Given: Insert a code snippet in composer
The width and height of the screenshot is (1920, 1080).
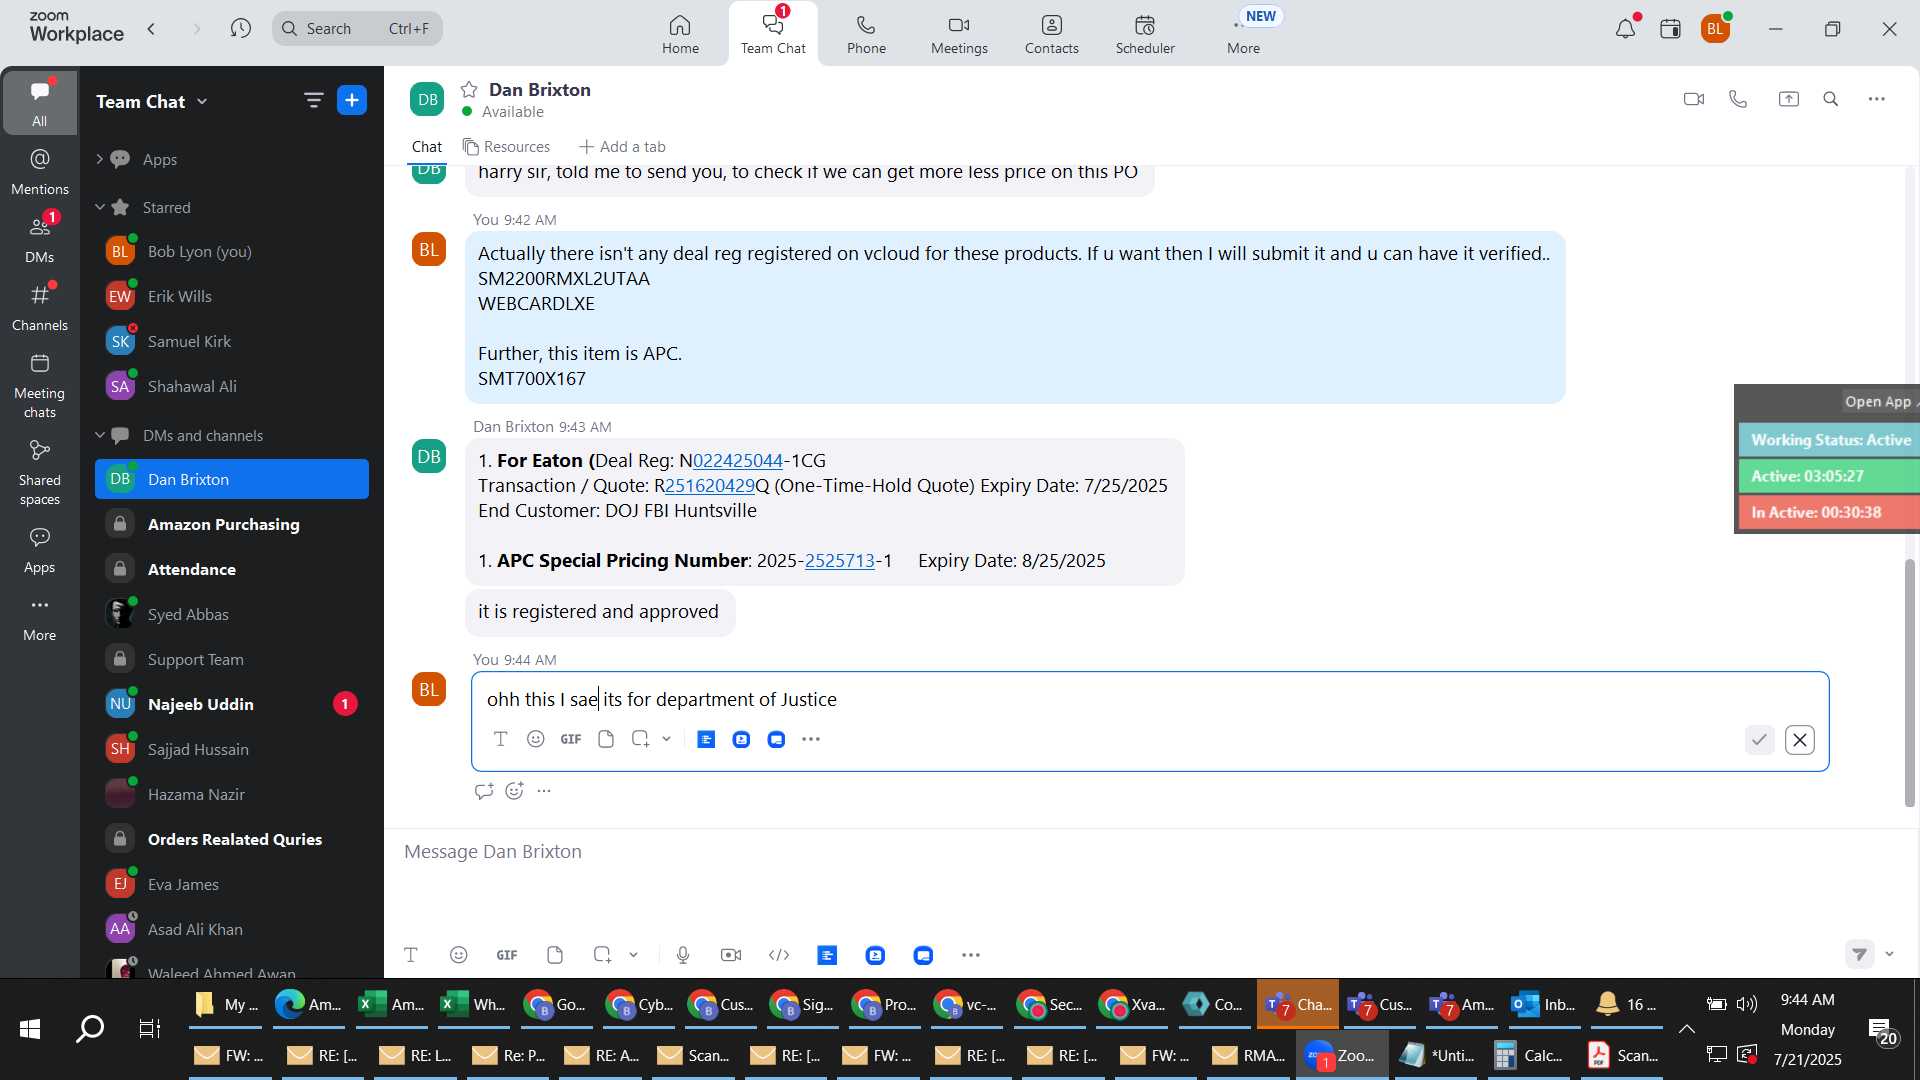Looking at the screenshot, I should coord(779,955).
